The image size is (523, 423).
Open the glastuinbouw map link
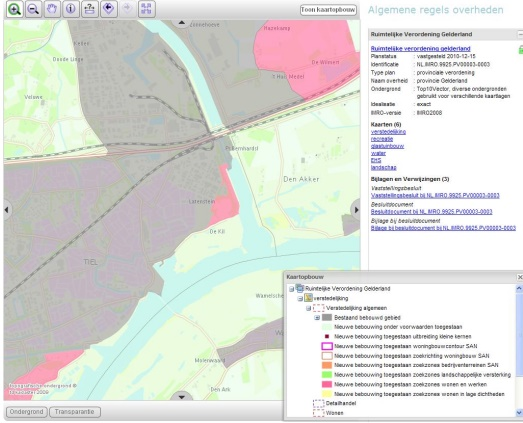click(387, 146)
